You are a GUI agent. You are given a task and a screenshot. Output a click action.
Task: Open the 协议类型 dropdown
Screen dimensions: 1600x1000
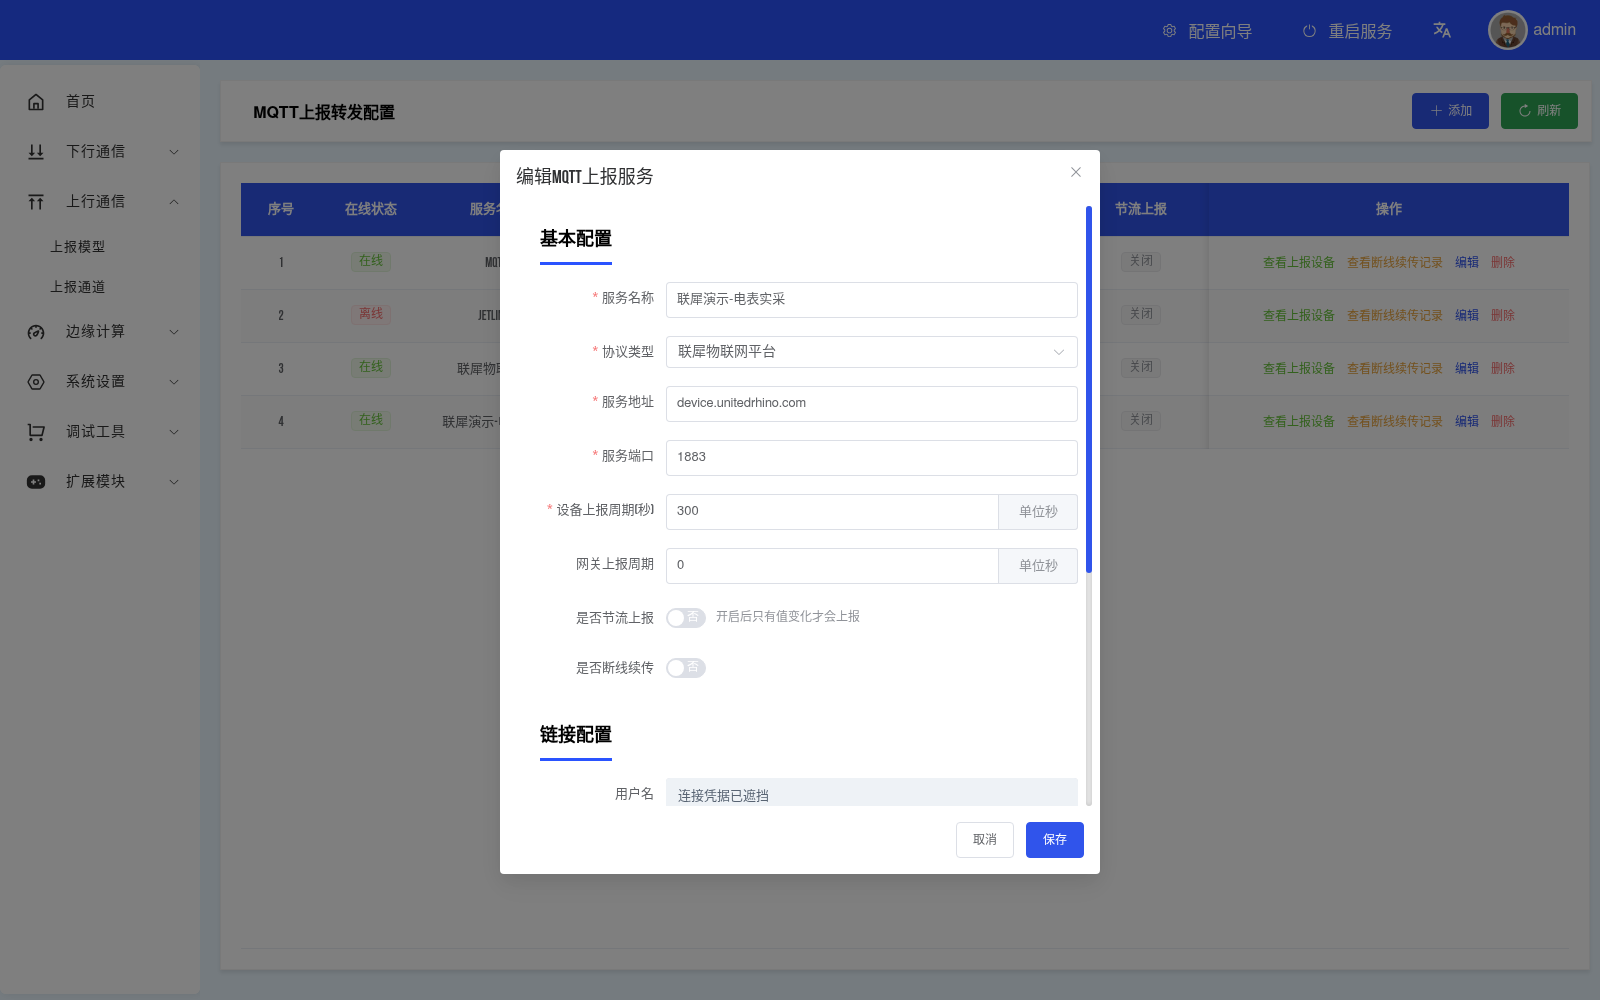coord(872,352)
